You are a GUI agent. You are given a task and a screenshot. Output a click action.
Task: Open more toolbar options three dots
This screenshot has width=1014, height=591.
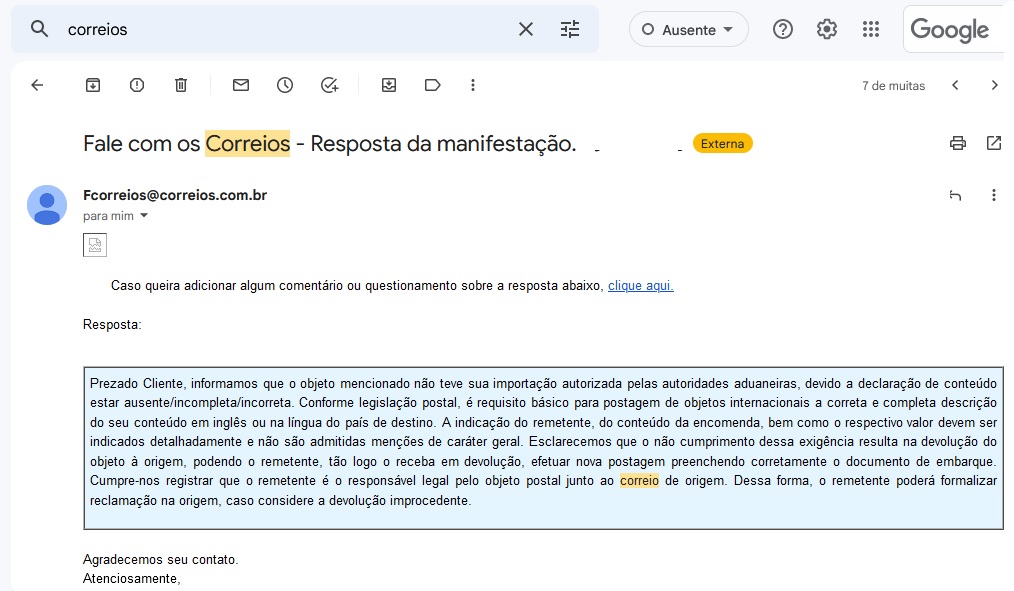click(473, 85)
